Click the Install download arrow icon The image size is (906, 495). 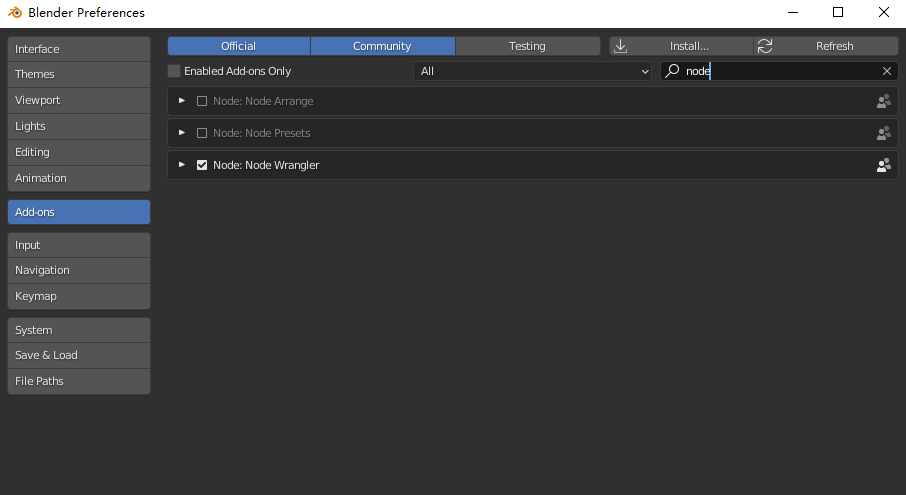(x=621, y=46)
